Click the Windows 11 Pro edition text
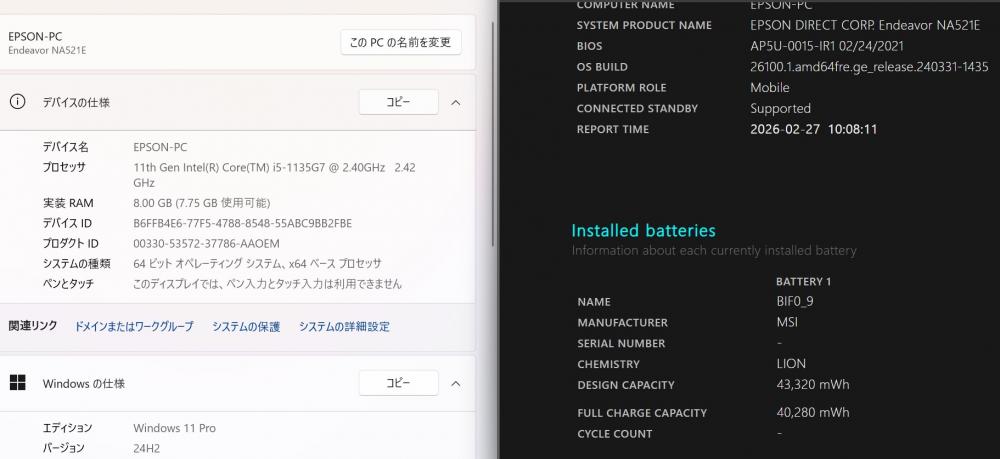The width and height of the screenshot is (1000, 459). [174, 428]
